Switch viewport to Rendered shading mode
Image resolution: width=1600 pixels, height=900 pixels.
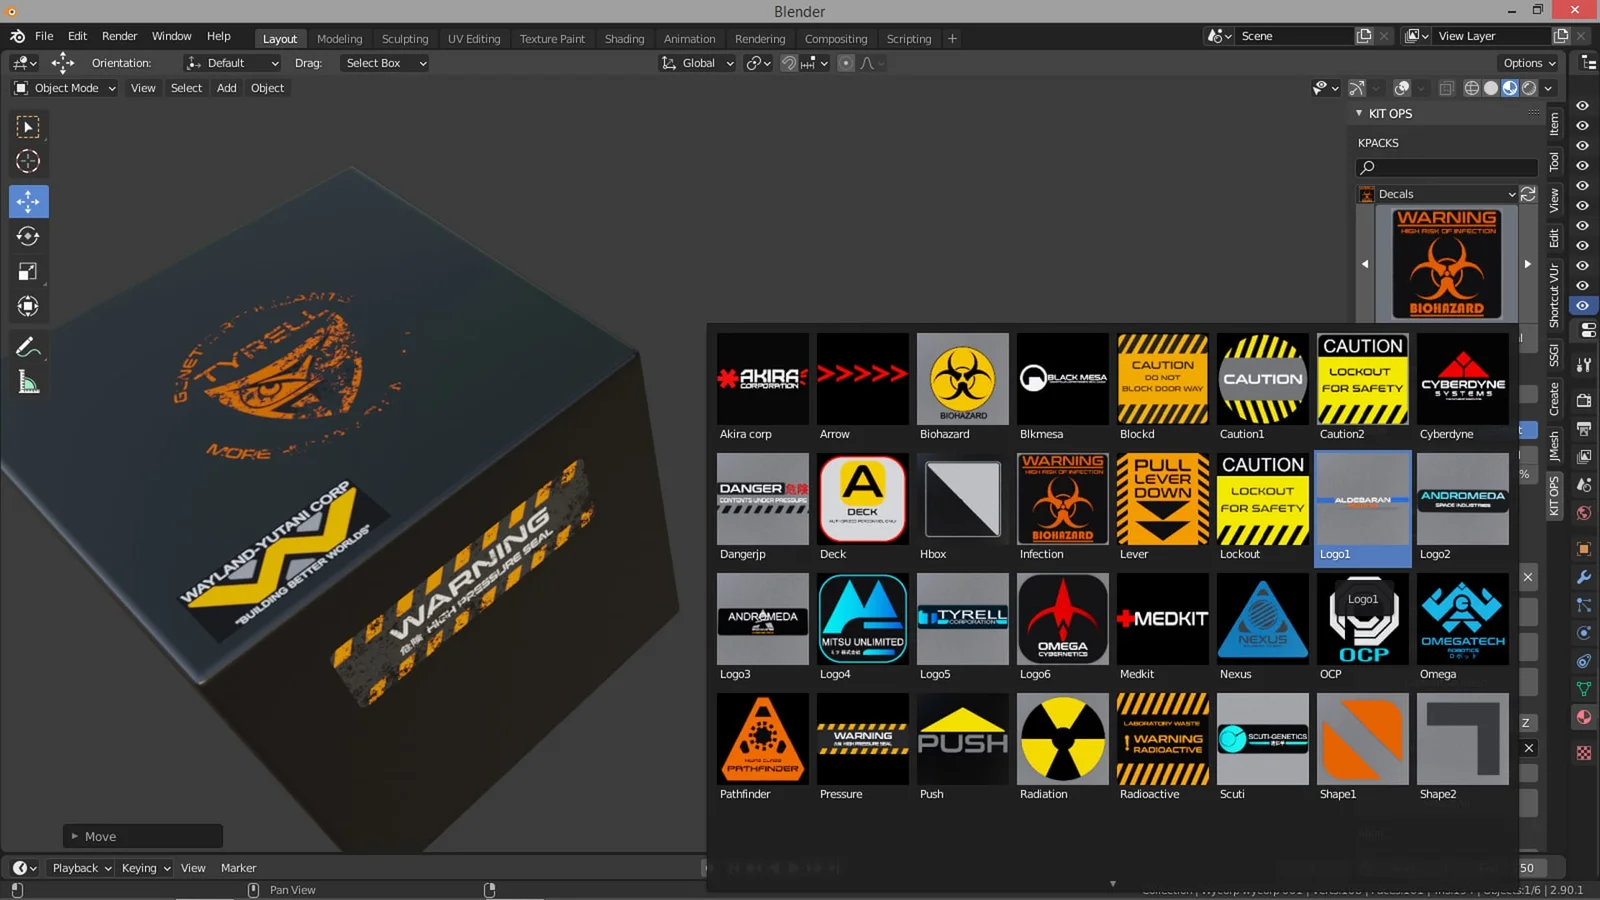pos(1529,88)
